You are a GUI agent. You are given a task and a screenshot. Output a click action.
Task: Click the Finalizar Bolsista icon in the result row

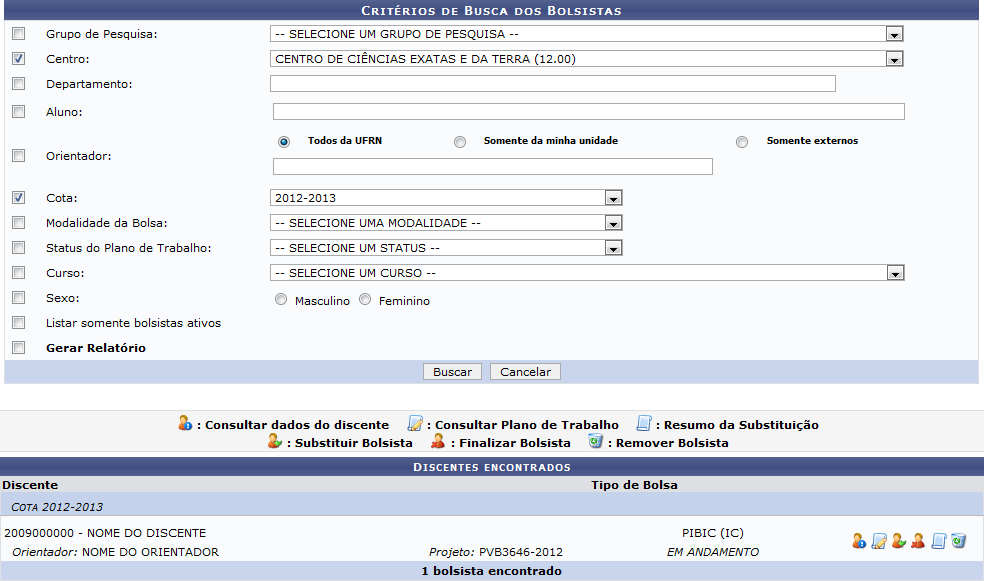tap(918, 540)
